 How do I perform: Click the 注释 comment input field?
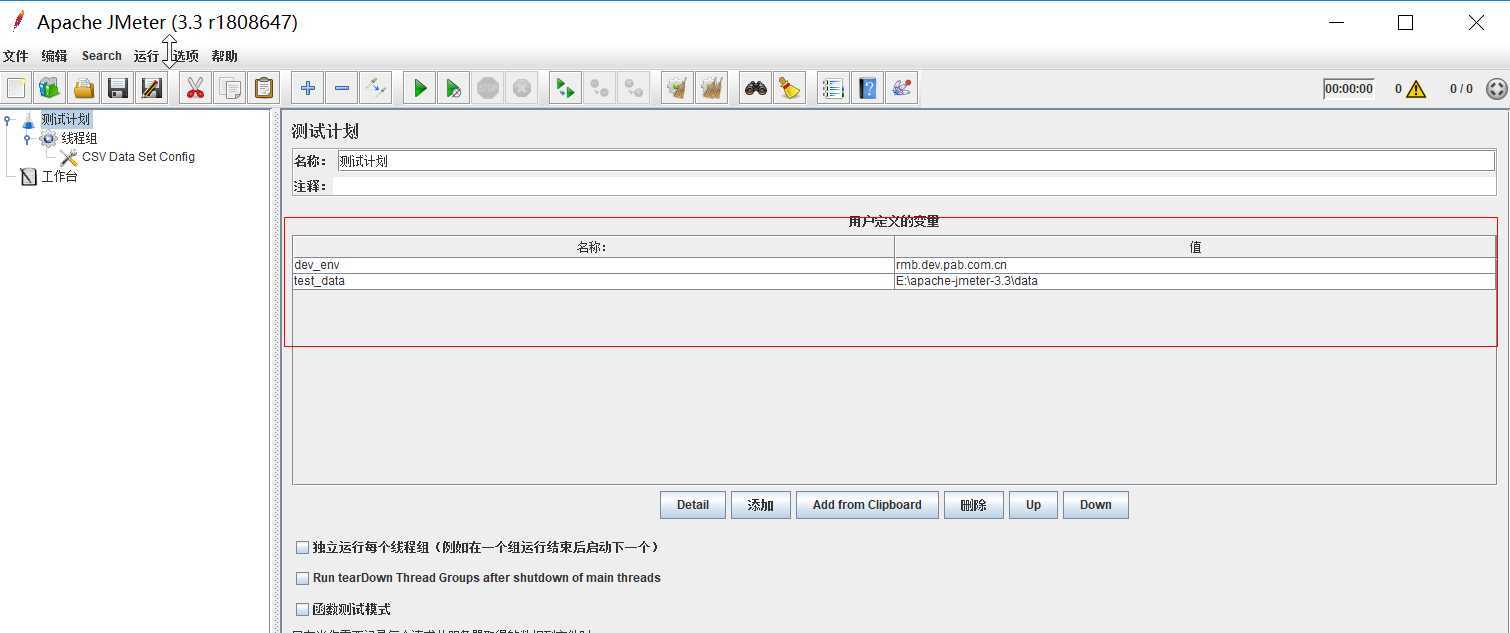click(914, 186)
